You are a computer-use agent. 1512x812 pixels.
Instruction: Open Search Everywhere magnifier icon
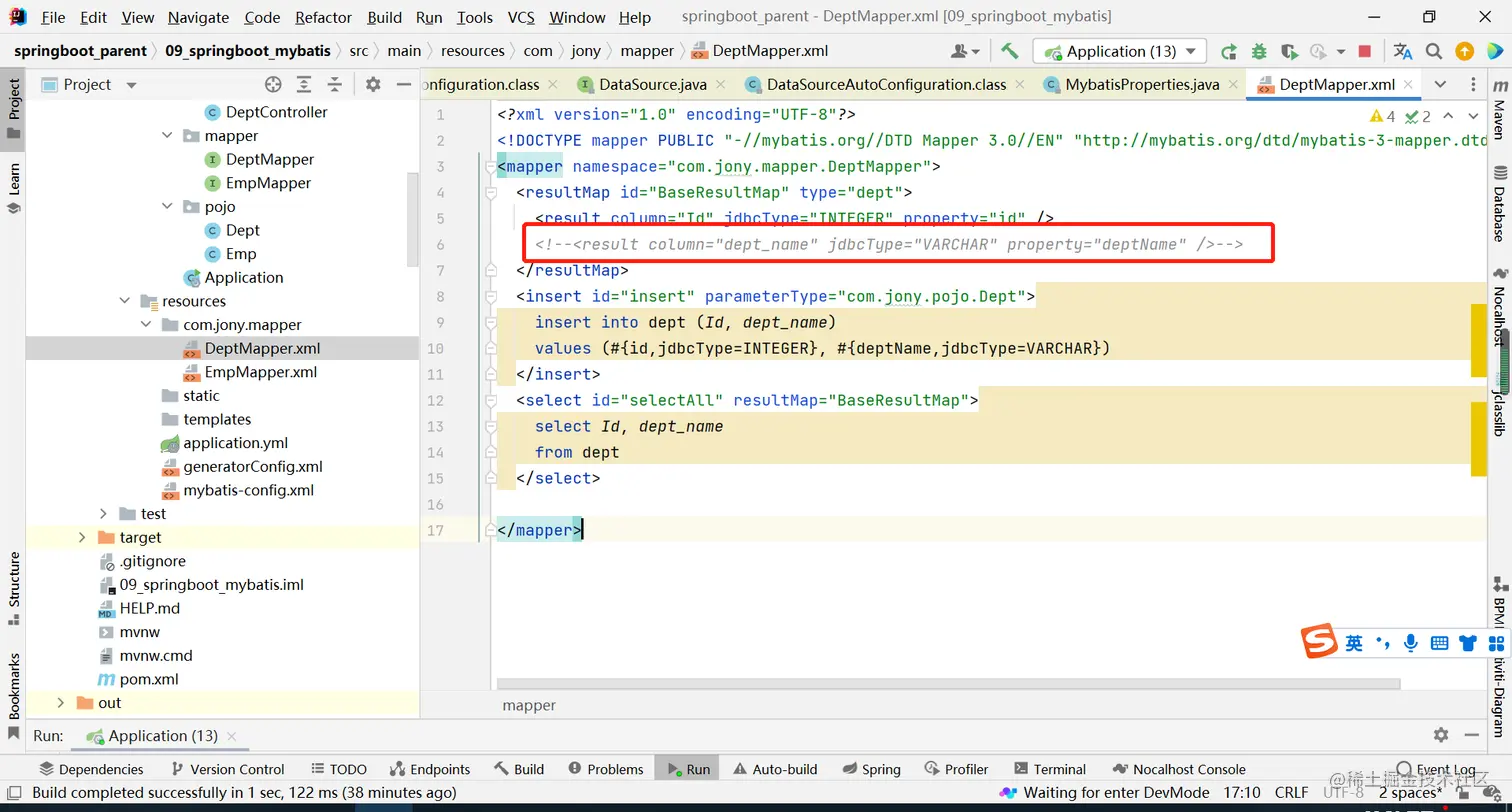[1434, 51]
